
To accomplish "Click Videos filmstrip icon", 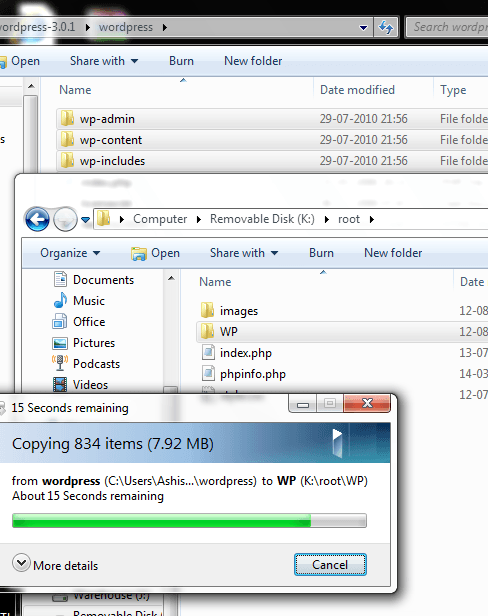I will coord(60,385).
